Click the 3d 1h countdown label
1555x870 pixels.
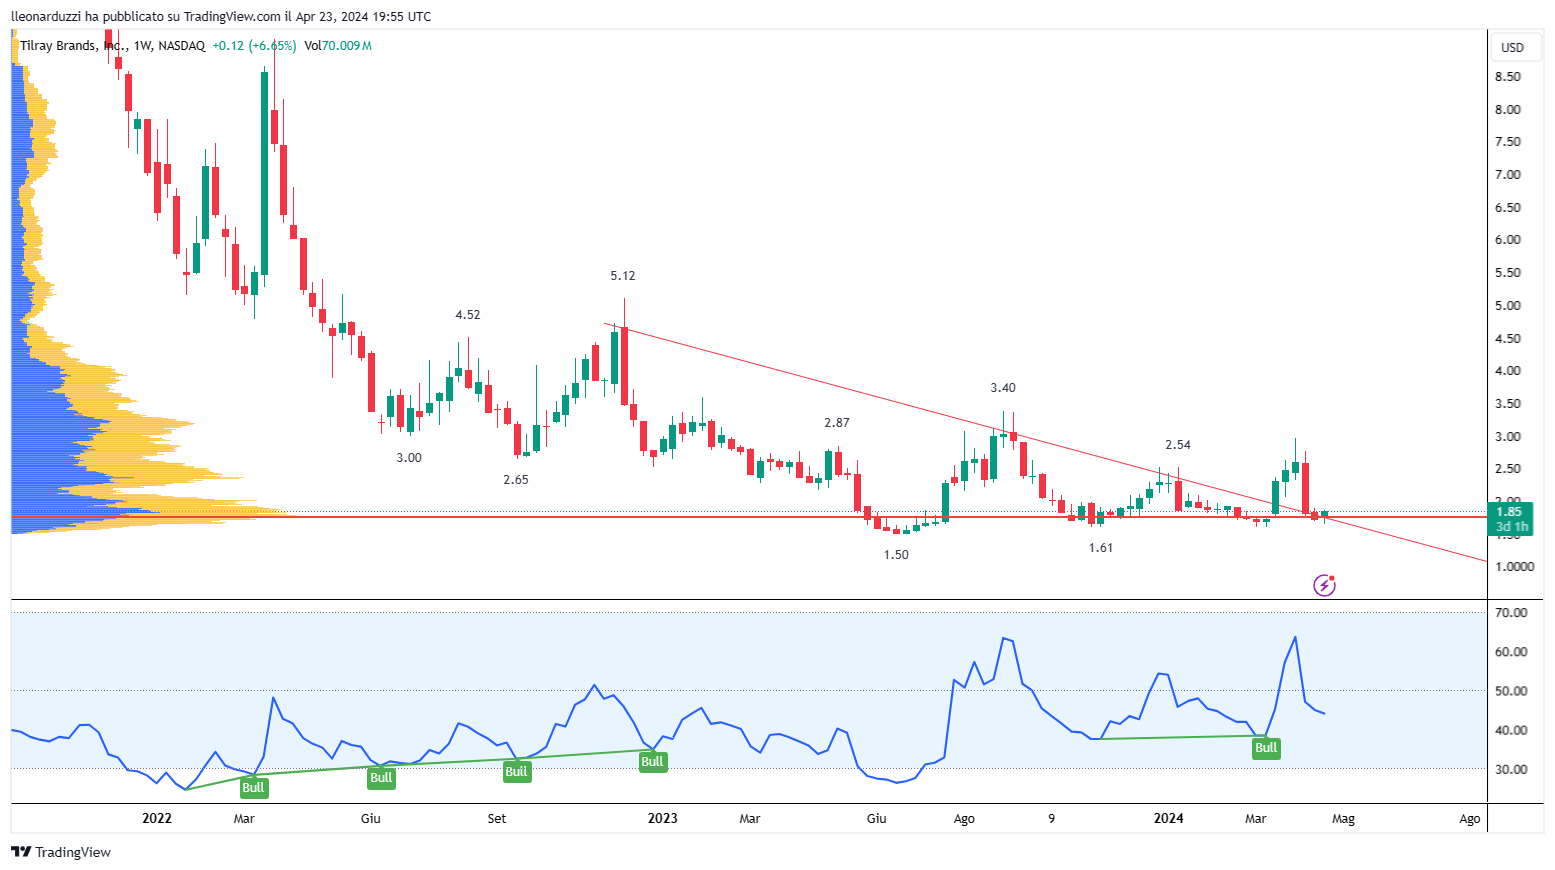[x=1511, y=526]
